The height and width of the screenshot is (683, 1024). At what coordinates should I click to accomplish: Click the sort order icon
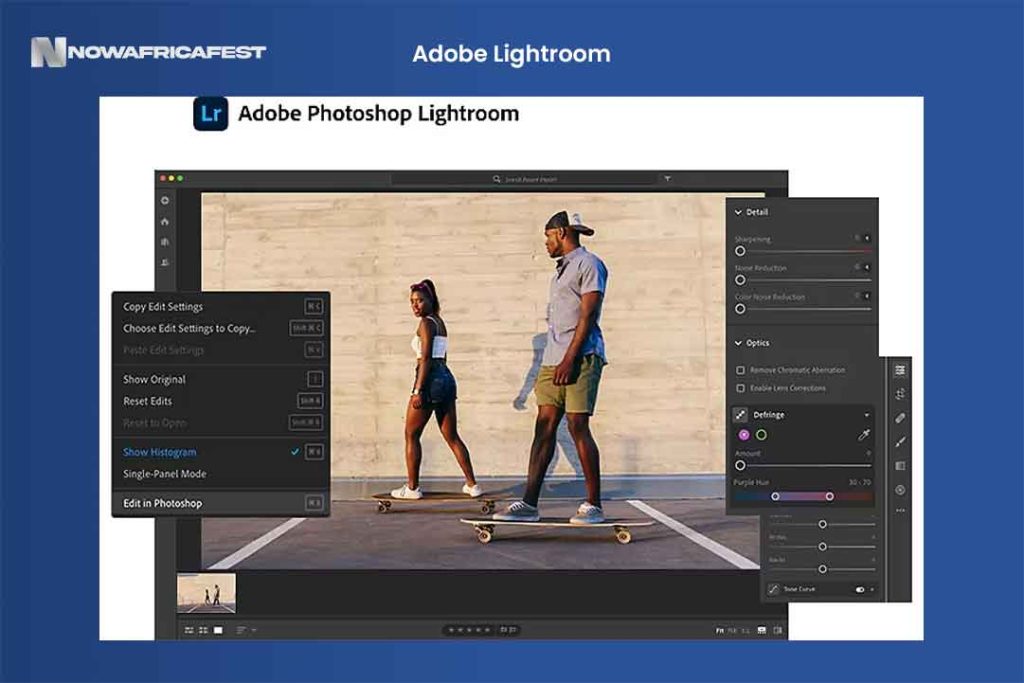pos(241,630)
